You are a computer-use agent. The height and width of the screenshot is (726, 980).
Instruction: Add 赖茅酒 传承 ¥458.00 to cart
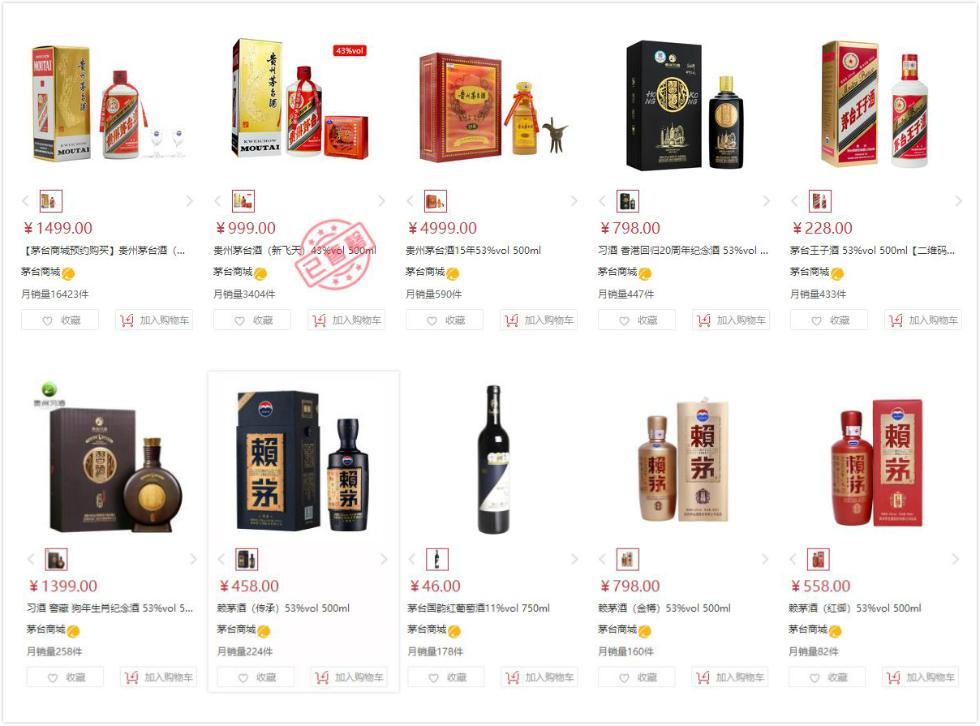pyautogui.click(x=349, y=677)
